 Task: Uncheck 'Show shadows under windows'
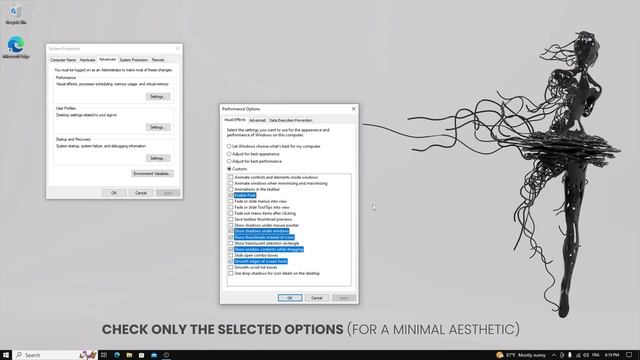point(231,231)
